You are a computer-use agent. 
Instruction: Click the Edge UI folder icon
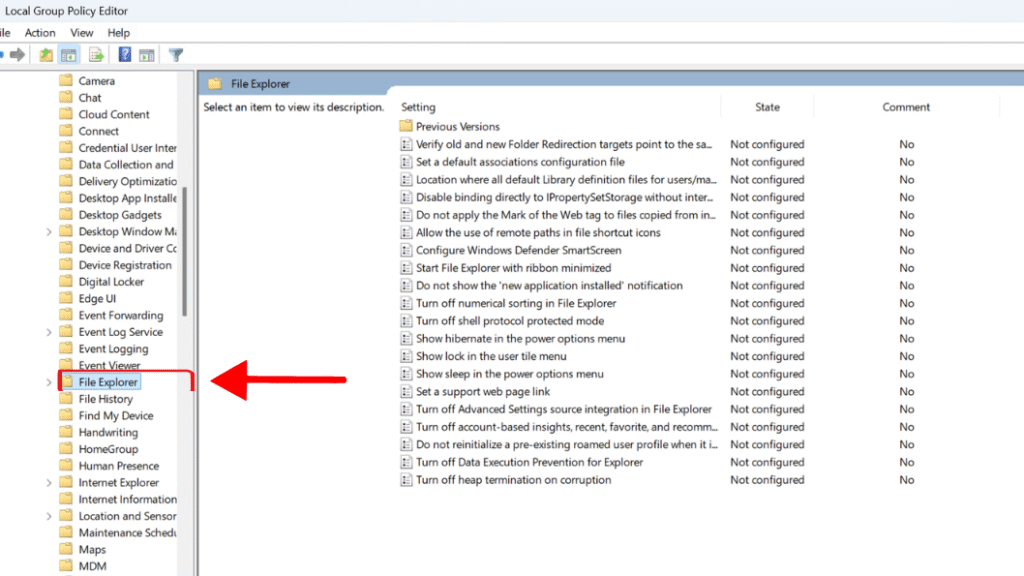[66, 298]
